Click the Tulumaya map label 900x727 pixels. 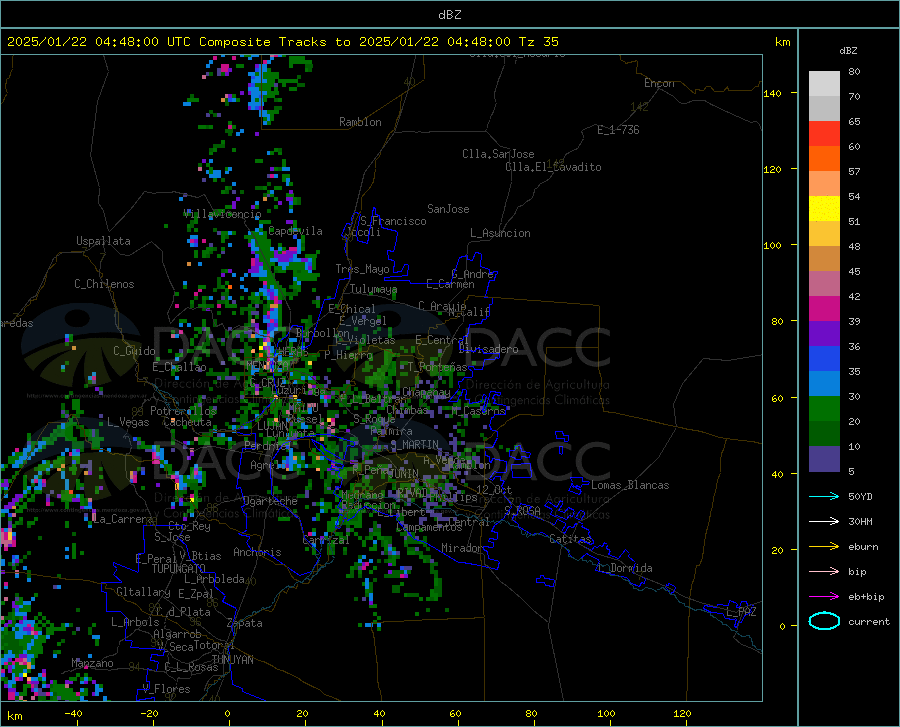coord(373,289)
